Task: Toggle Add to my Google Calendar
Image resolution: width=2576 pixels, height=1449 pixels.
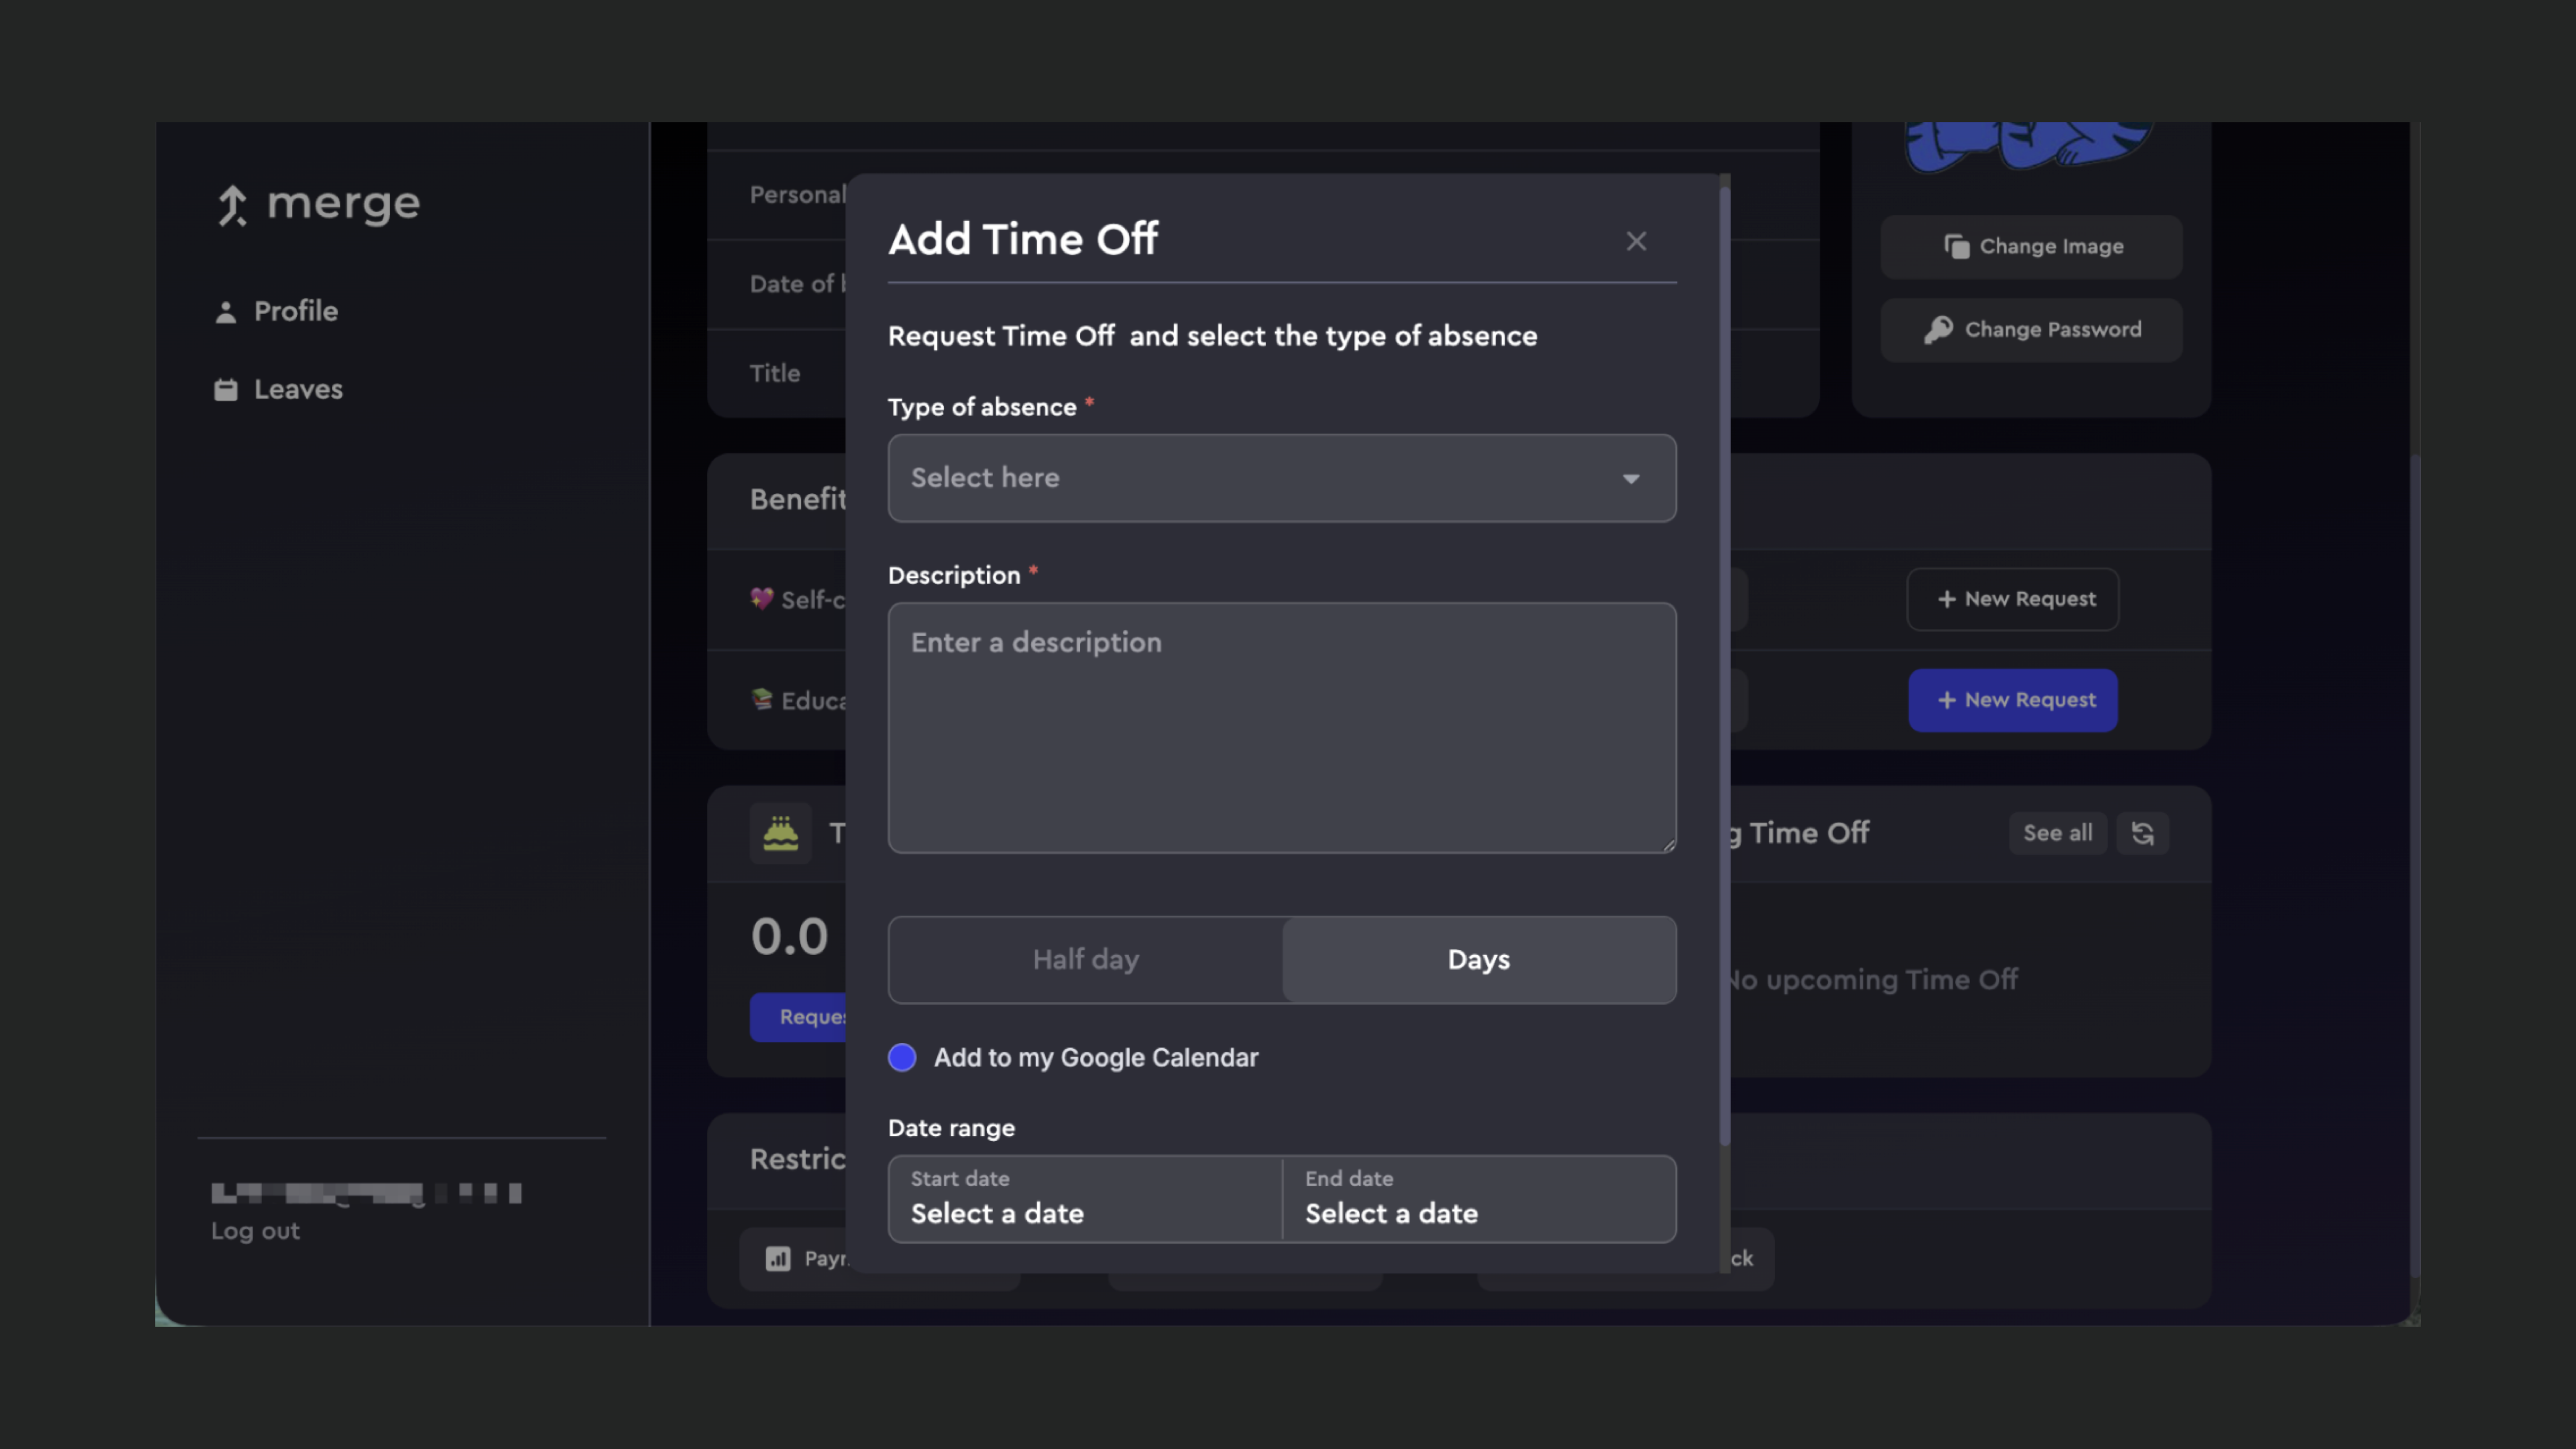Action: [902, 1058]
